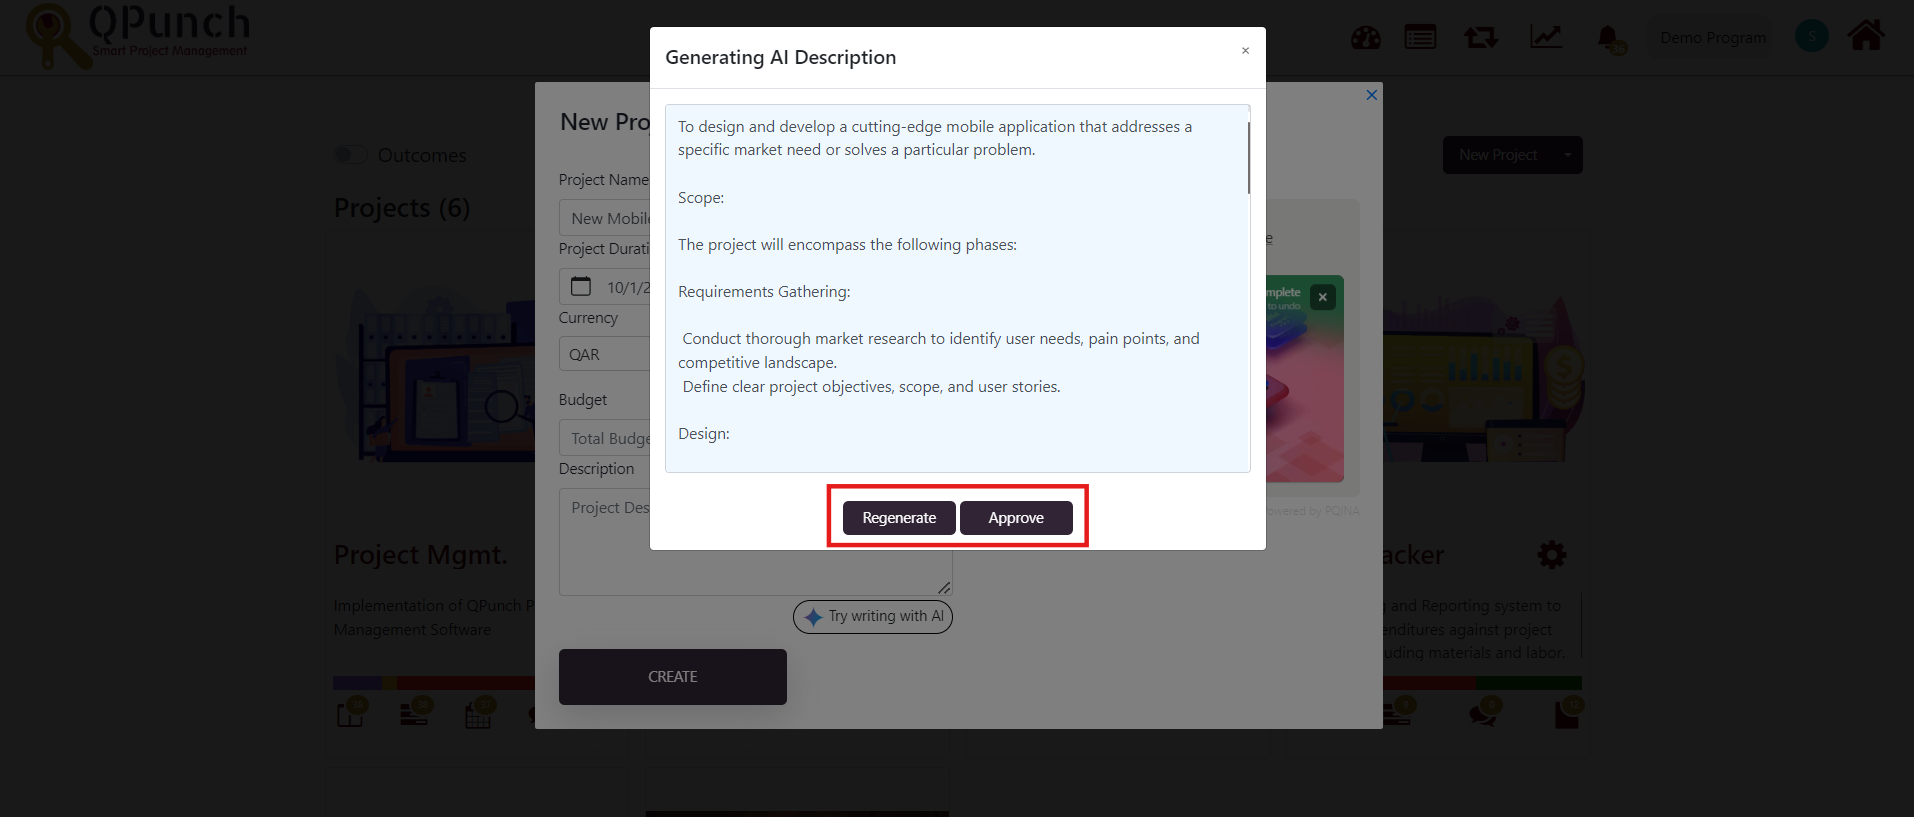Click the generated AI description text area

tap(957, 288)
